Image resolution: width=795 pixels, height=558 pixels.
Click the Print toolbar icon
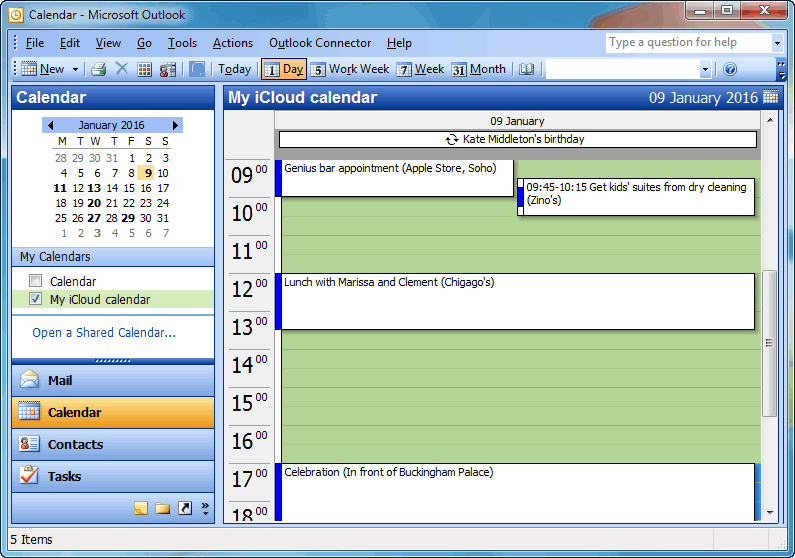[98, 69]
